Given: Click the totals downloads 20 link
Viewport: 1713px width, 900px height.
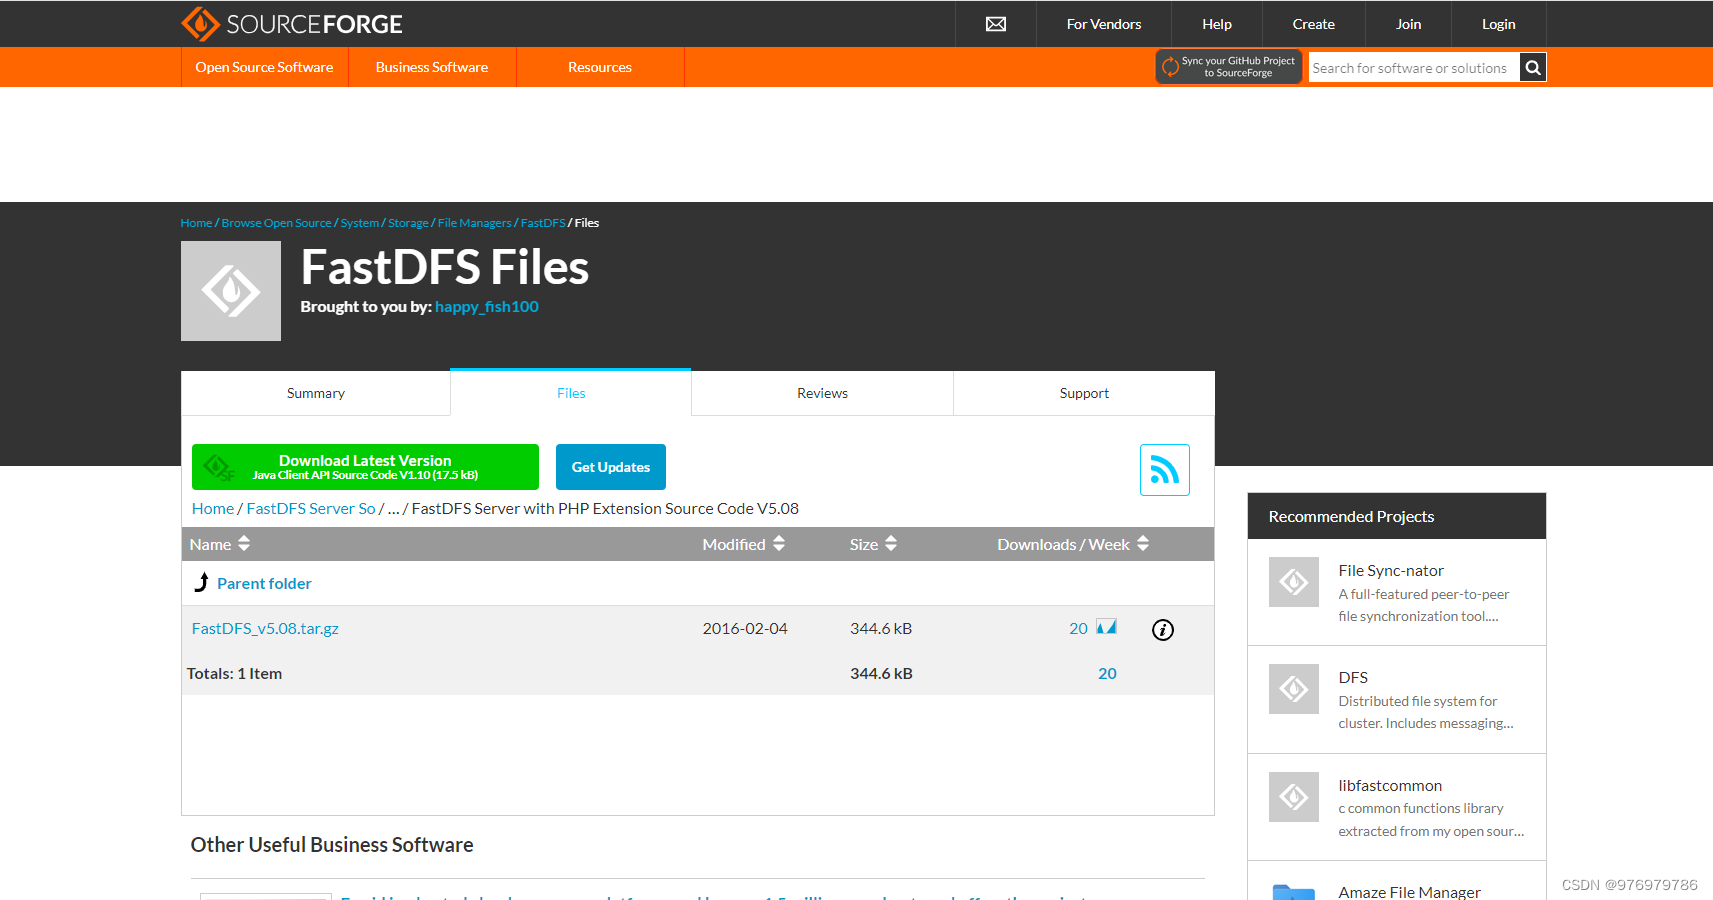Looking at the screenshot, I should 1107,673.
